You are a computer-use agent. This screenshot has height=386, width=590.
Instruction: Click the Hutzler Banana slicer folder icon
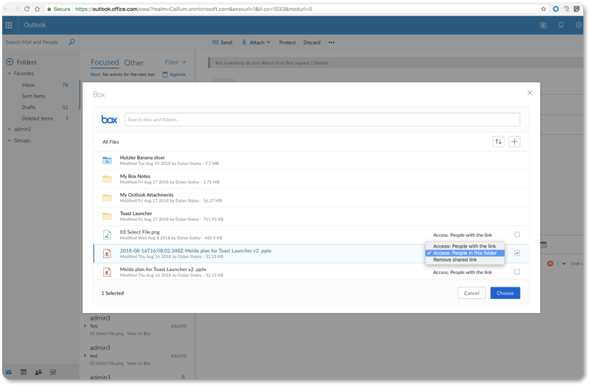click(x=107, y=160)
